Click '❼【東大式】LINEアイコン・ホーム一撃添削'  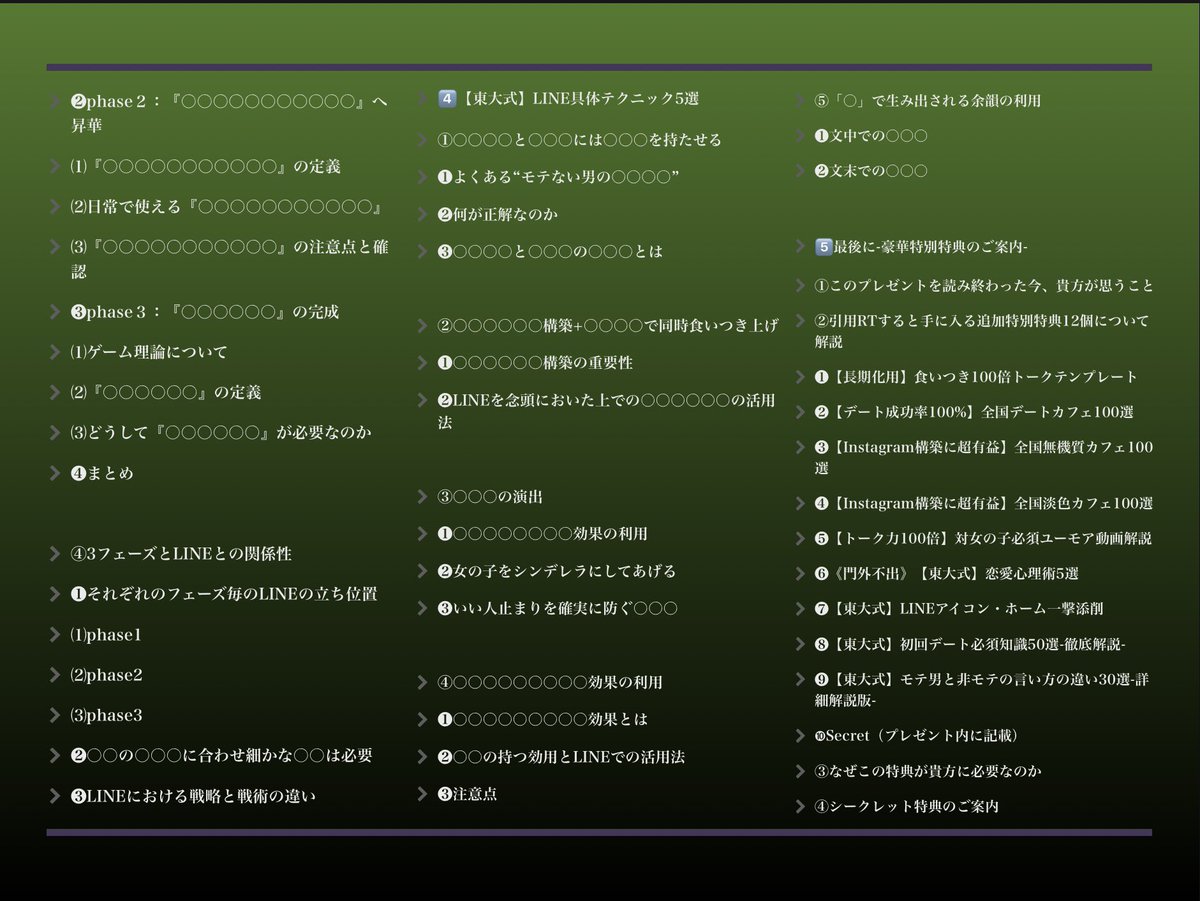tap(959, 608)
